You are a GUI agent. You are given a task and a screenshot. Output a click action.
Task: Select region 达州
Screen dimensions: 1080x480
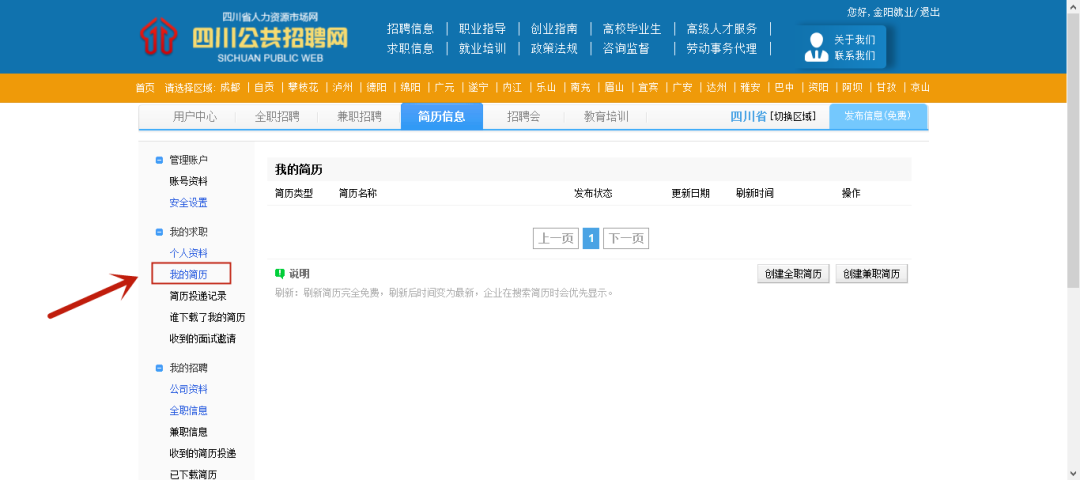tap(716, 87)
